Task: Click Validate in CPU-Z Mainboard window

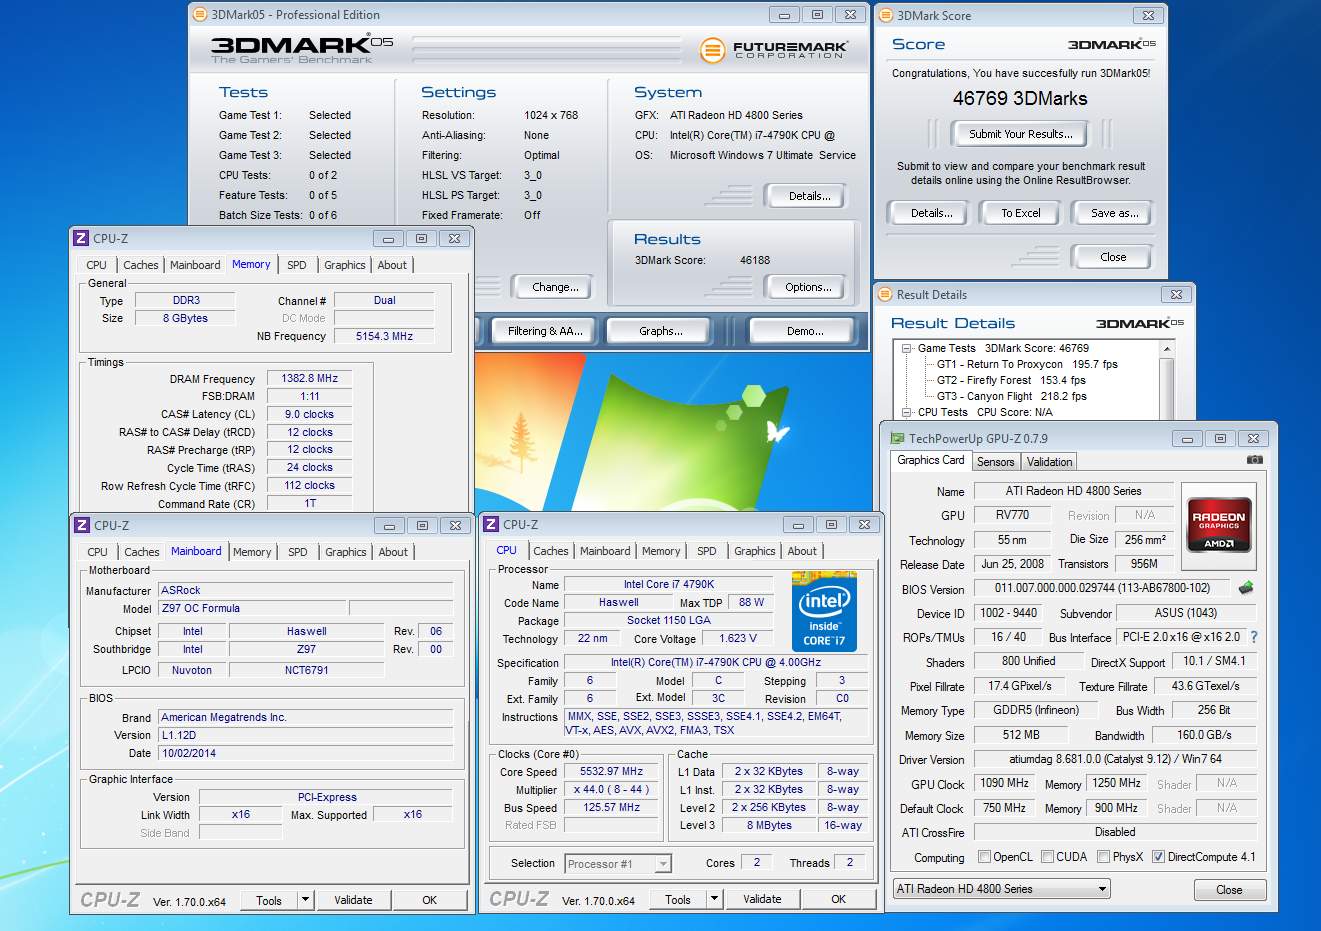Action: [x=353, y=900]
